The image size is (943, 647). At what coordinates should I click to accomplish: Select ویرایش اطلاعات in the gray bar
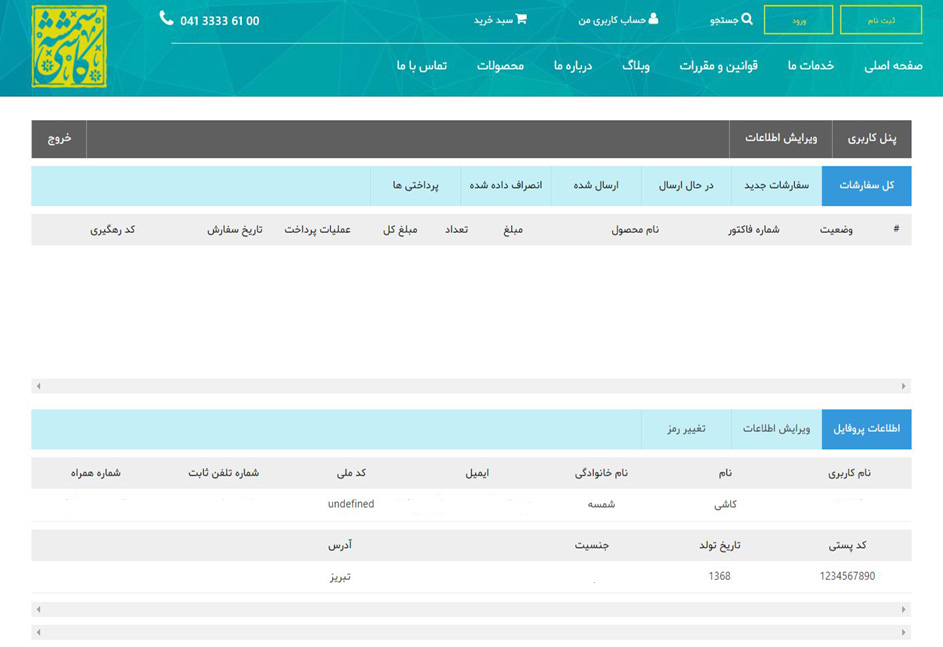coord(781,138)
